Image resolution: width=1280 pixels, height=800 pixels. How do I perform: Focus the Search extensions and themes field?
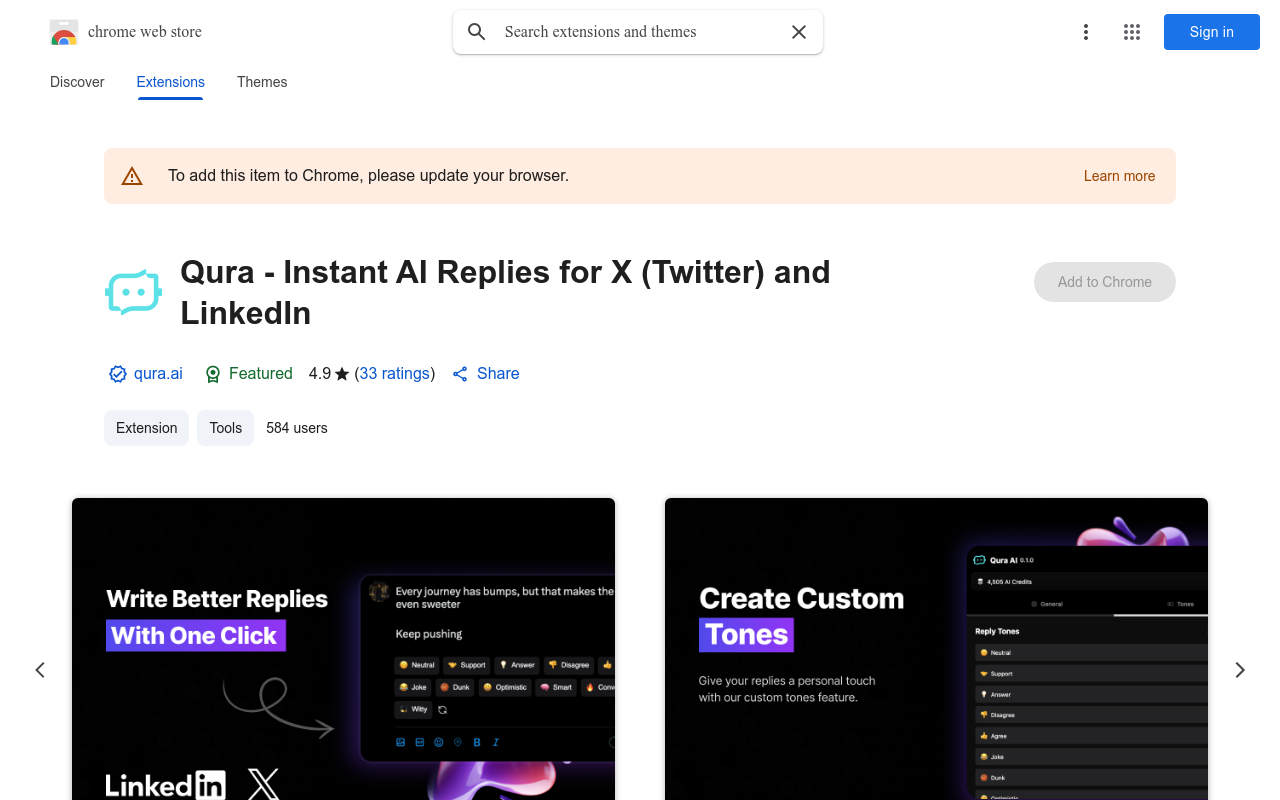click(640, 32)
